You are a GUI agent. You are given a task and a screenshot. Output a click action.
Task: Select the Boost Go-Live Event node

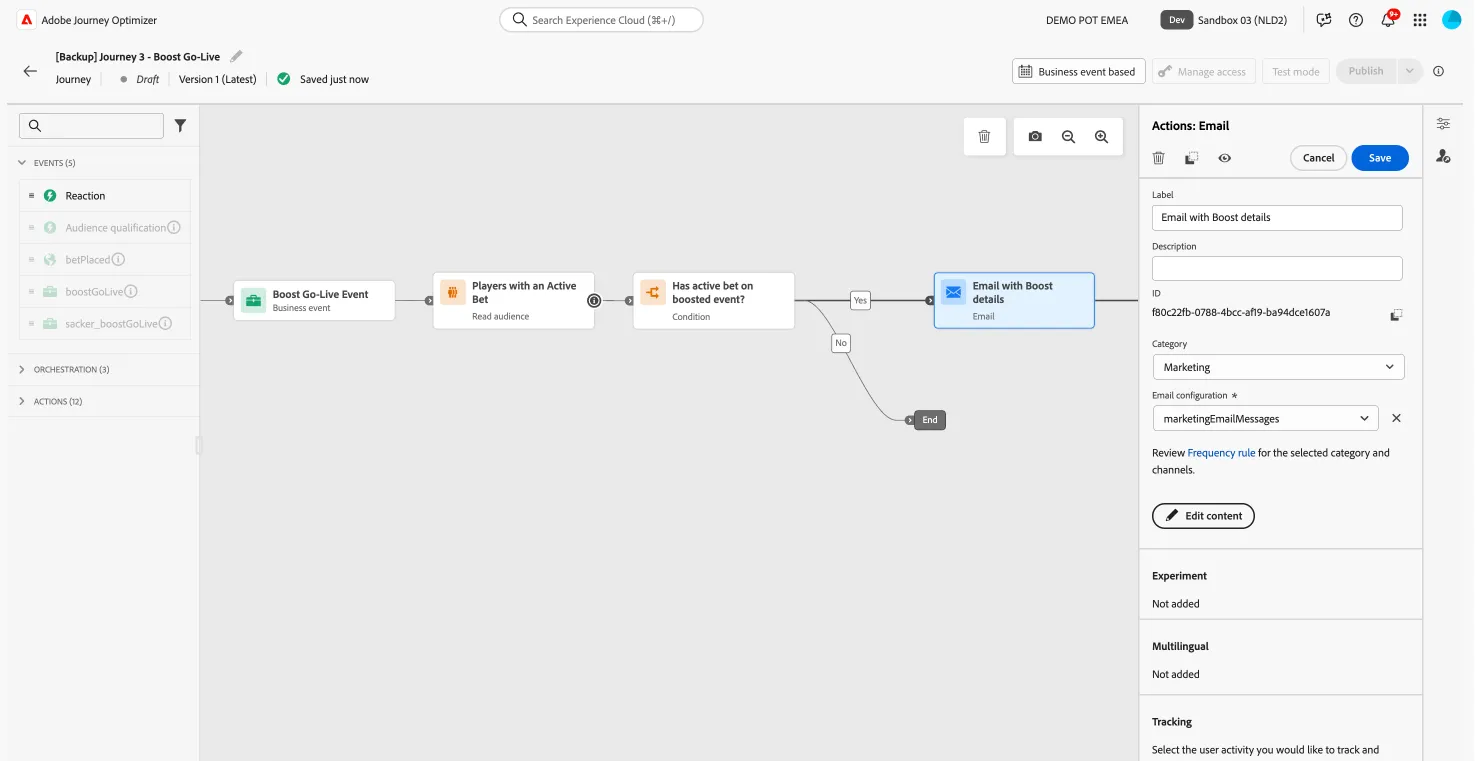(314, 300)
